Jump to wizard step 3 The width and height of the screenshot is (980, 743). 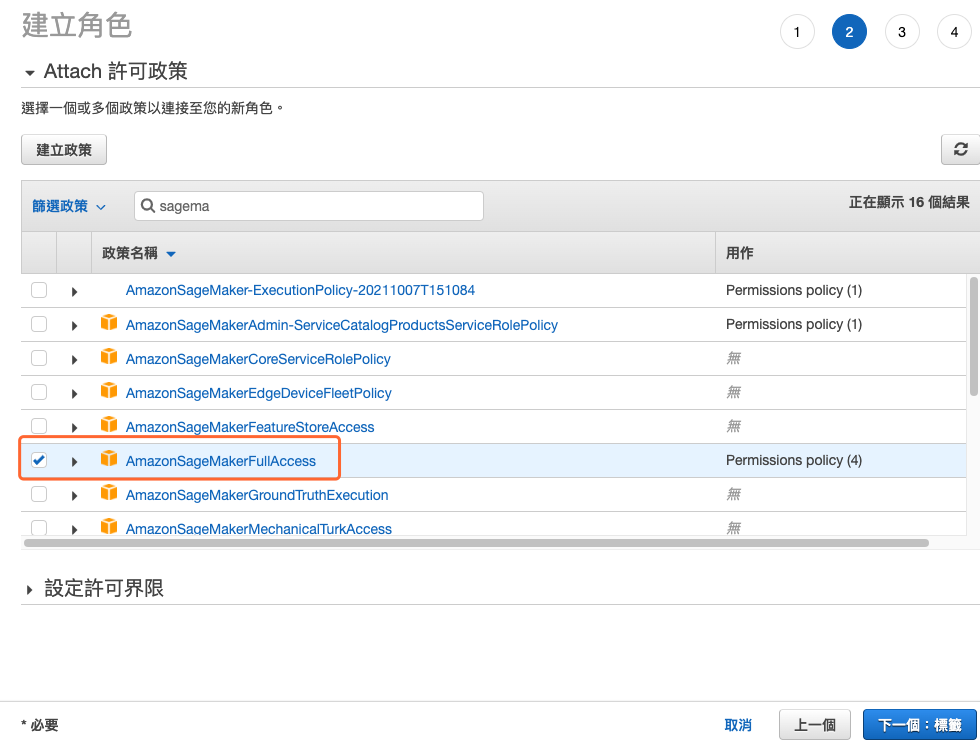click(902, 32)
